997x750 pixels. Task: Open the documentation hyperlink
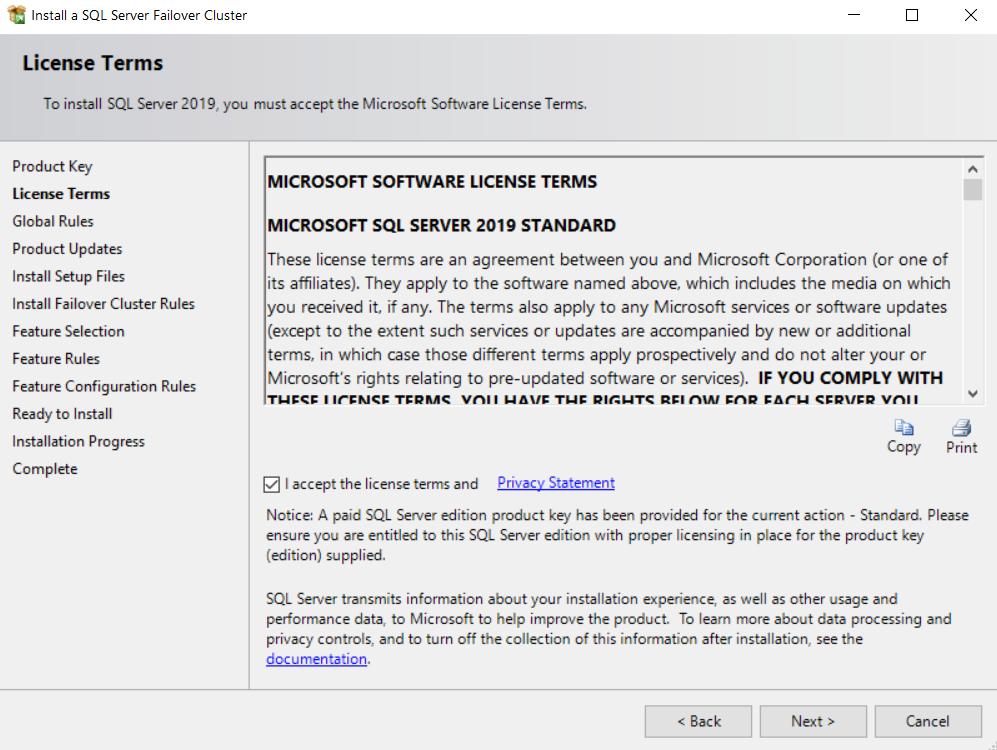pos(316,659)
